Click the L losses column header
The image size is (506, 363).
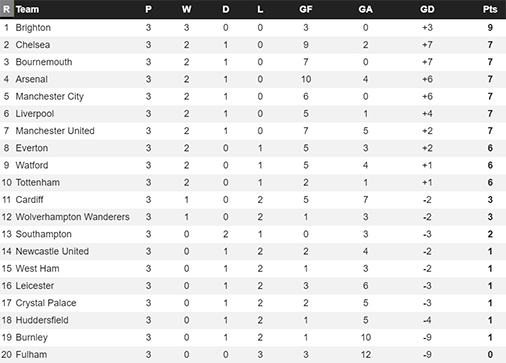(x=260, y=9)
